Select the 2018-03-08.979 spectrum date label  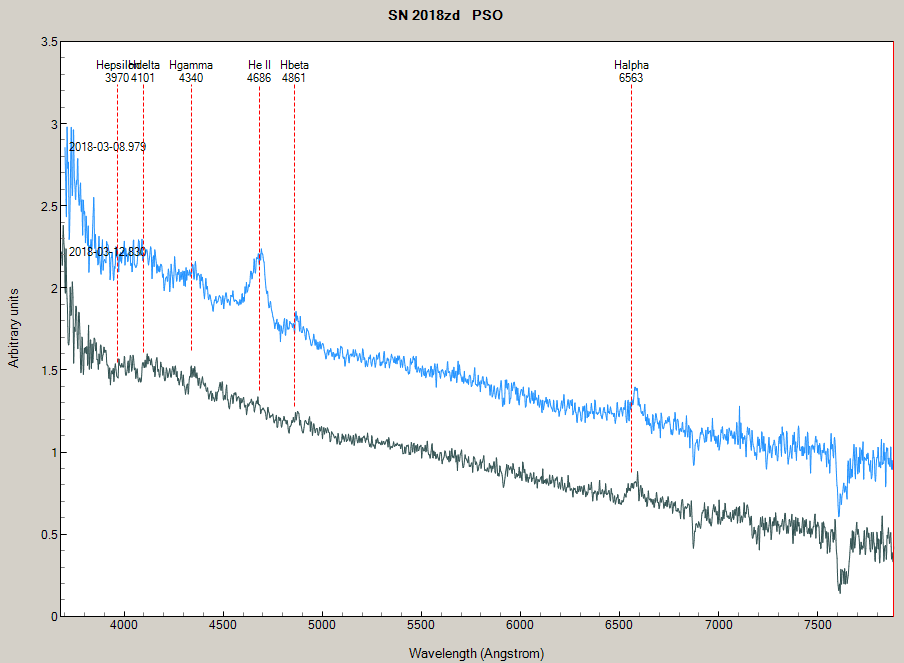click(x=107, y=146)
